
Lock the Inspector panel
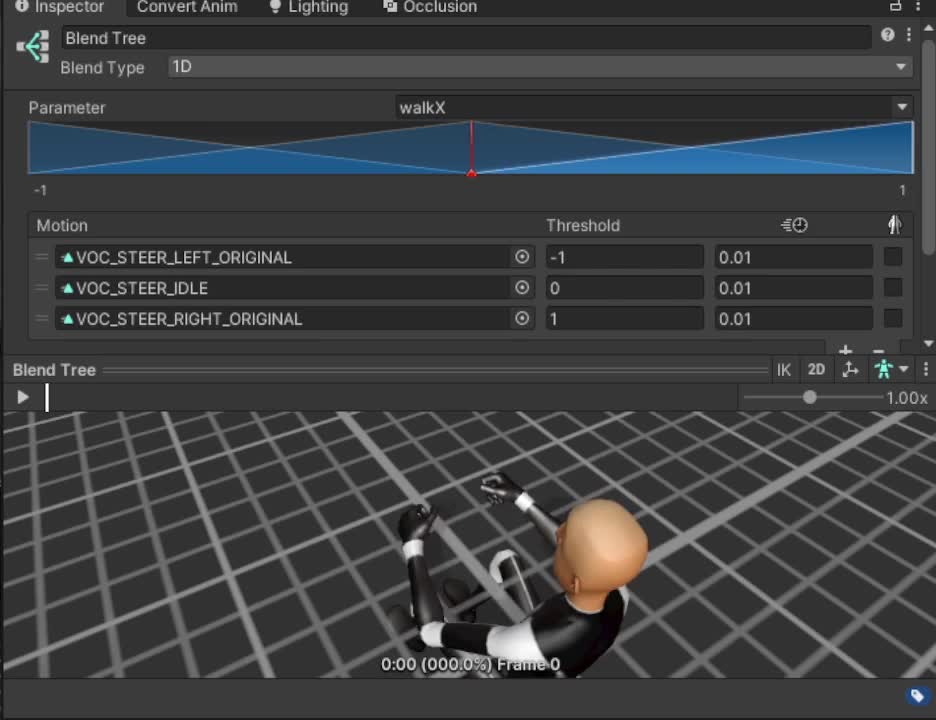point(895,6)
